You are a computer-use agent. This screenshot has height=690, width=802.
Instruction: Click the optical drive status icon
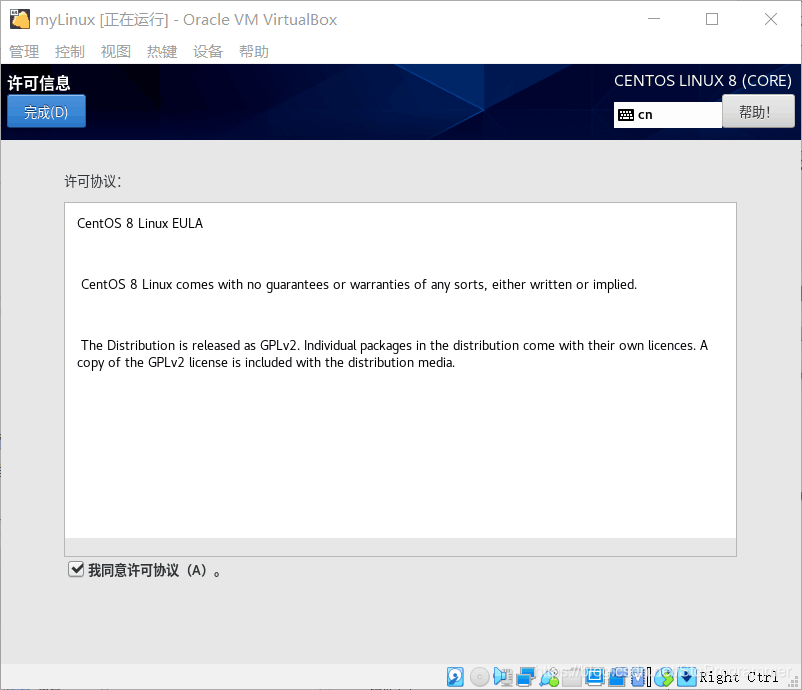[x=480, y=677]
